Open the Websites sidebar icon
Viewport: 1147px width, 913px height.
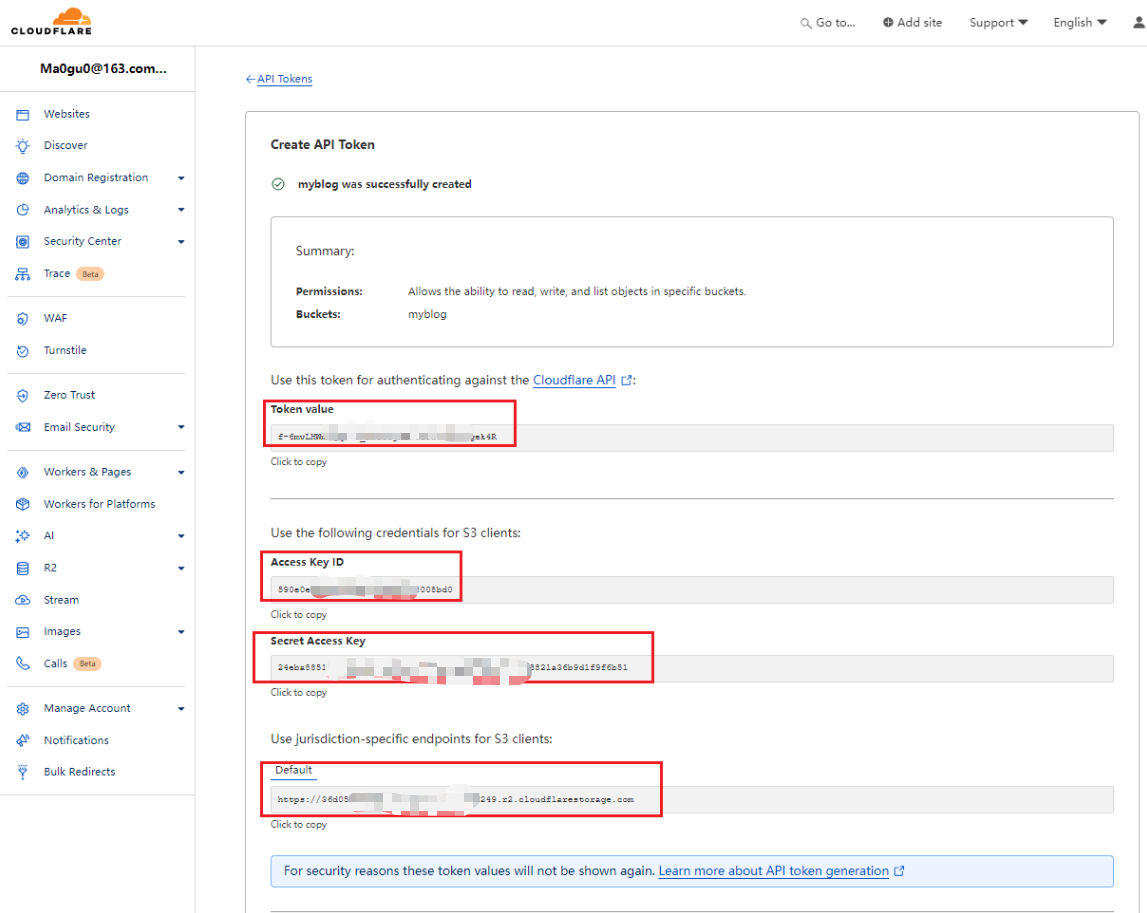pos(23,115)
